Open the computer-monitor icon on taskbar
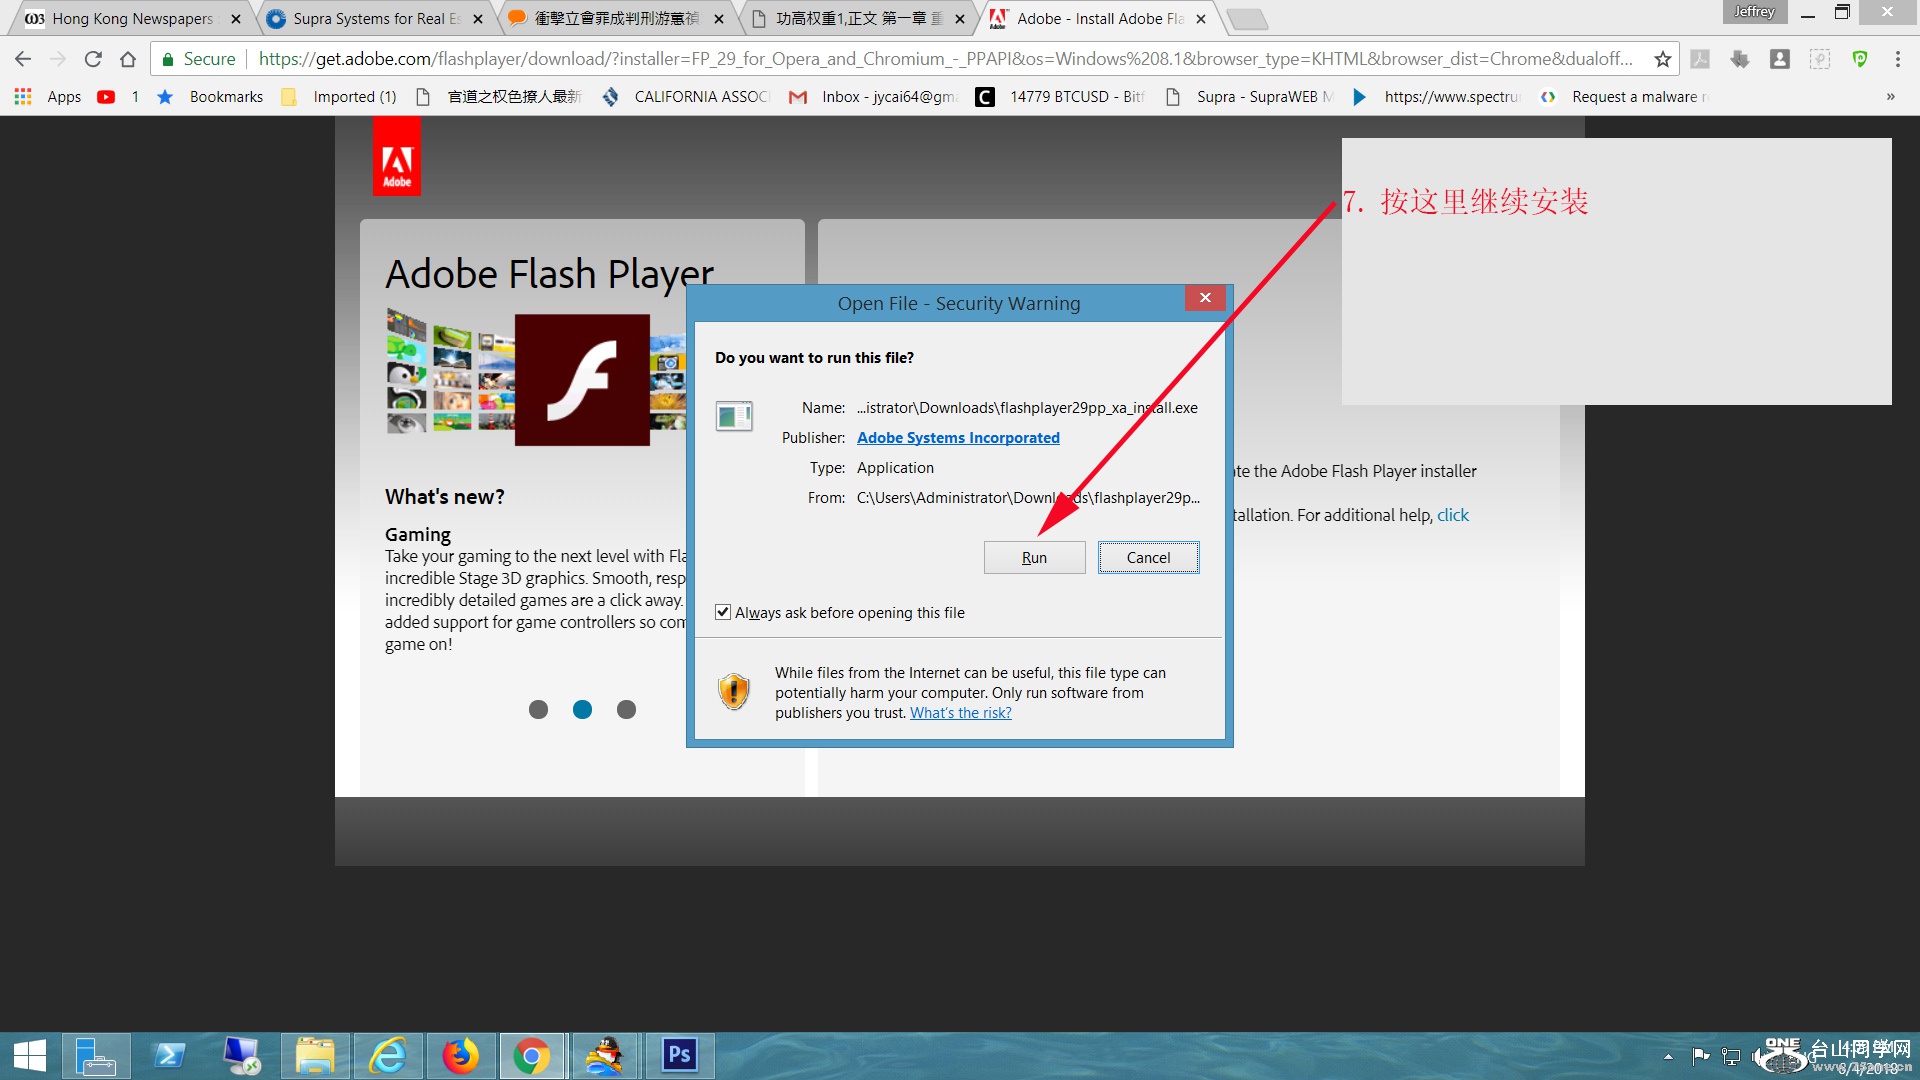 [x=242, y=1056]
